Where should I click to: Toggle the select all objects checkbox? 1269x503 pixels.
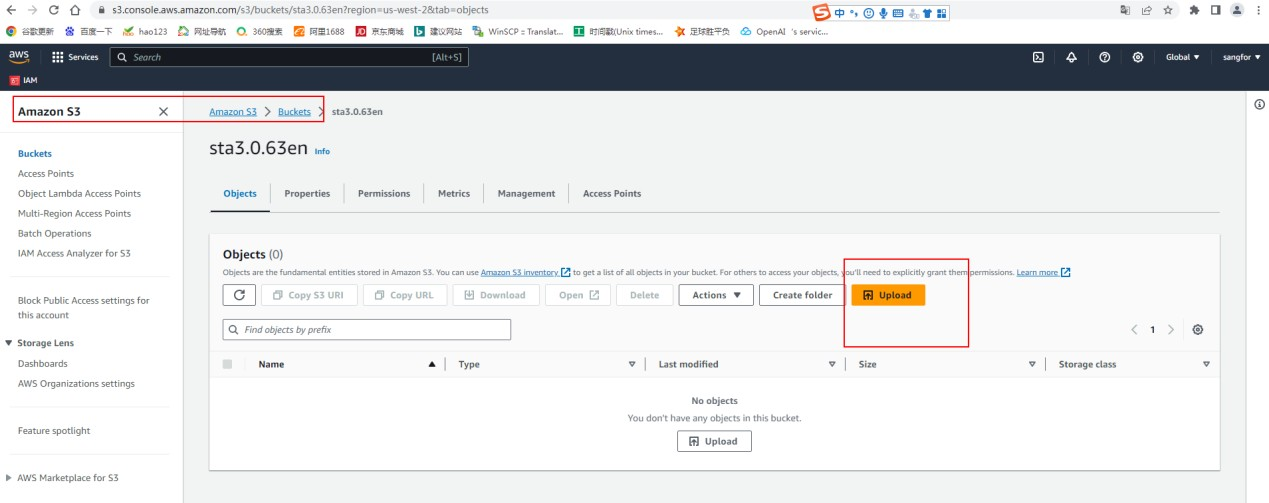[228, 364]
